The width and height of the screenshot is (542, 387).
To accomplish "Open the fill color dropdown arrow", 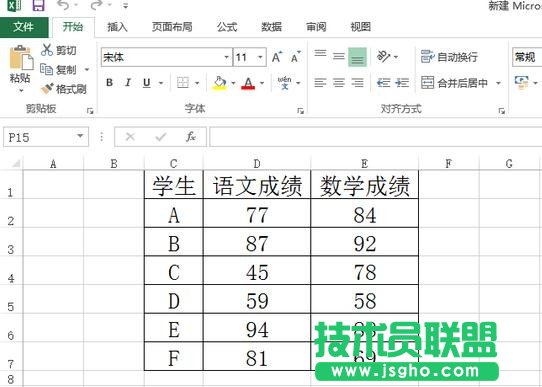I will pyautogui.click(x=233, y=83).
